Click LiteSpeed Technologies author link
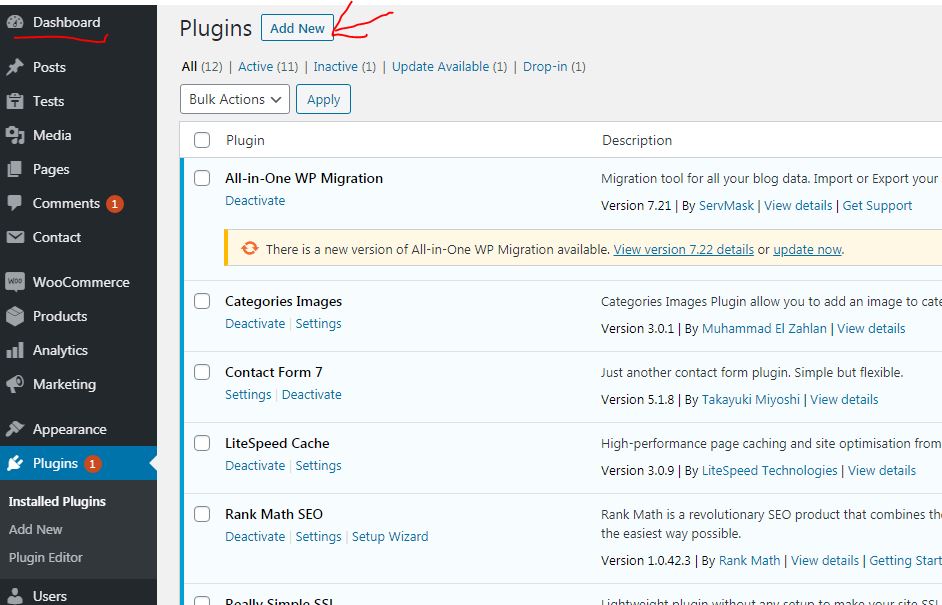 (770, 470)
